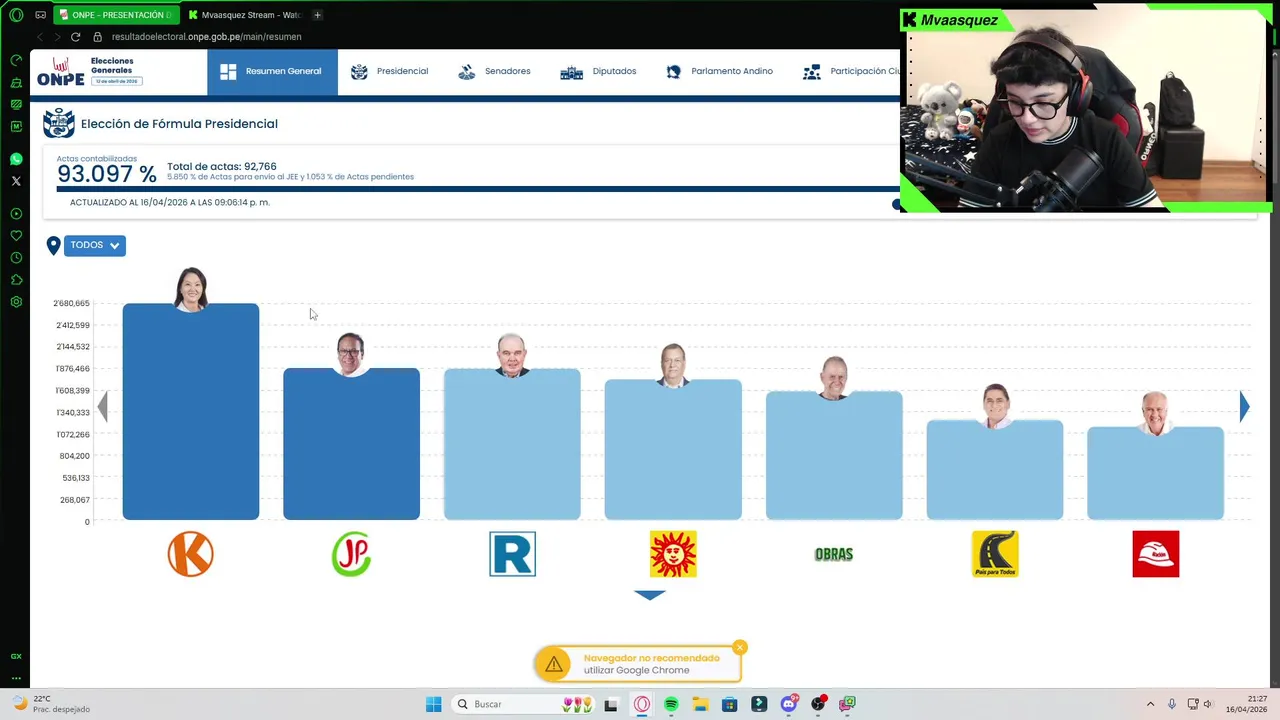Open Spotify from the taskbar
The image size is (1280, 720).
671,704
